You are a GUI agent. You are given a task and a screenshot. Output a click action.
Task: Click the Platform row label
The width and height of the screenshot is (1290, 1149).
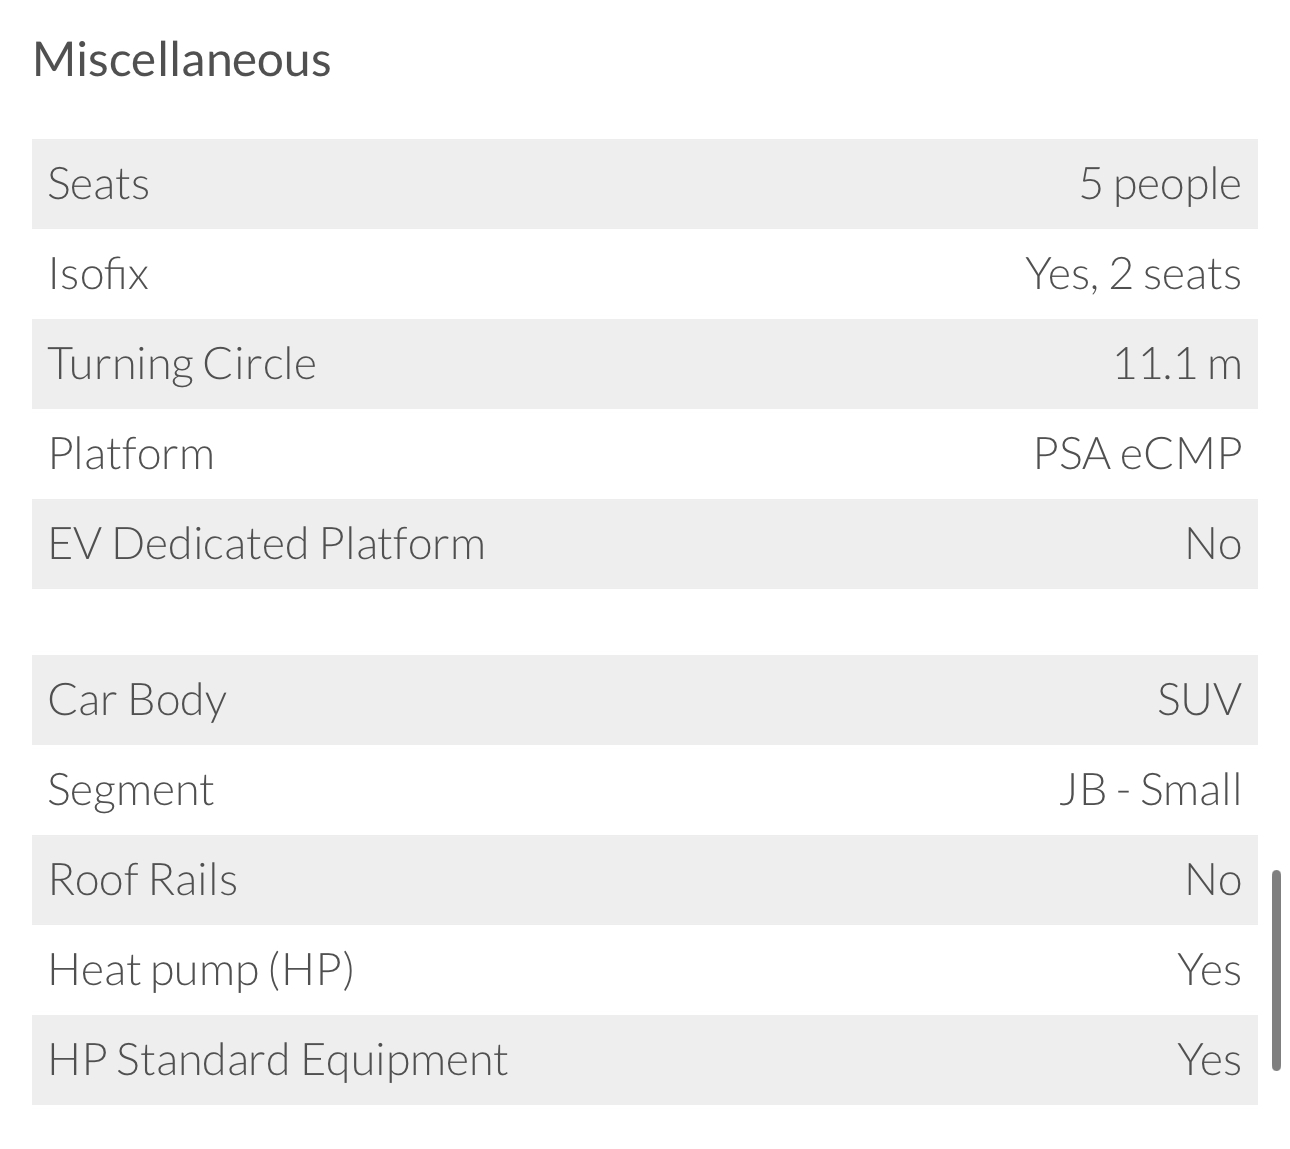[131, 454]
